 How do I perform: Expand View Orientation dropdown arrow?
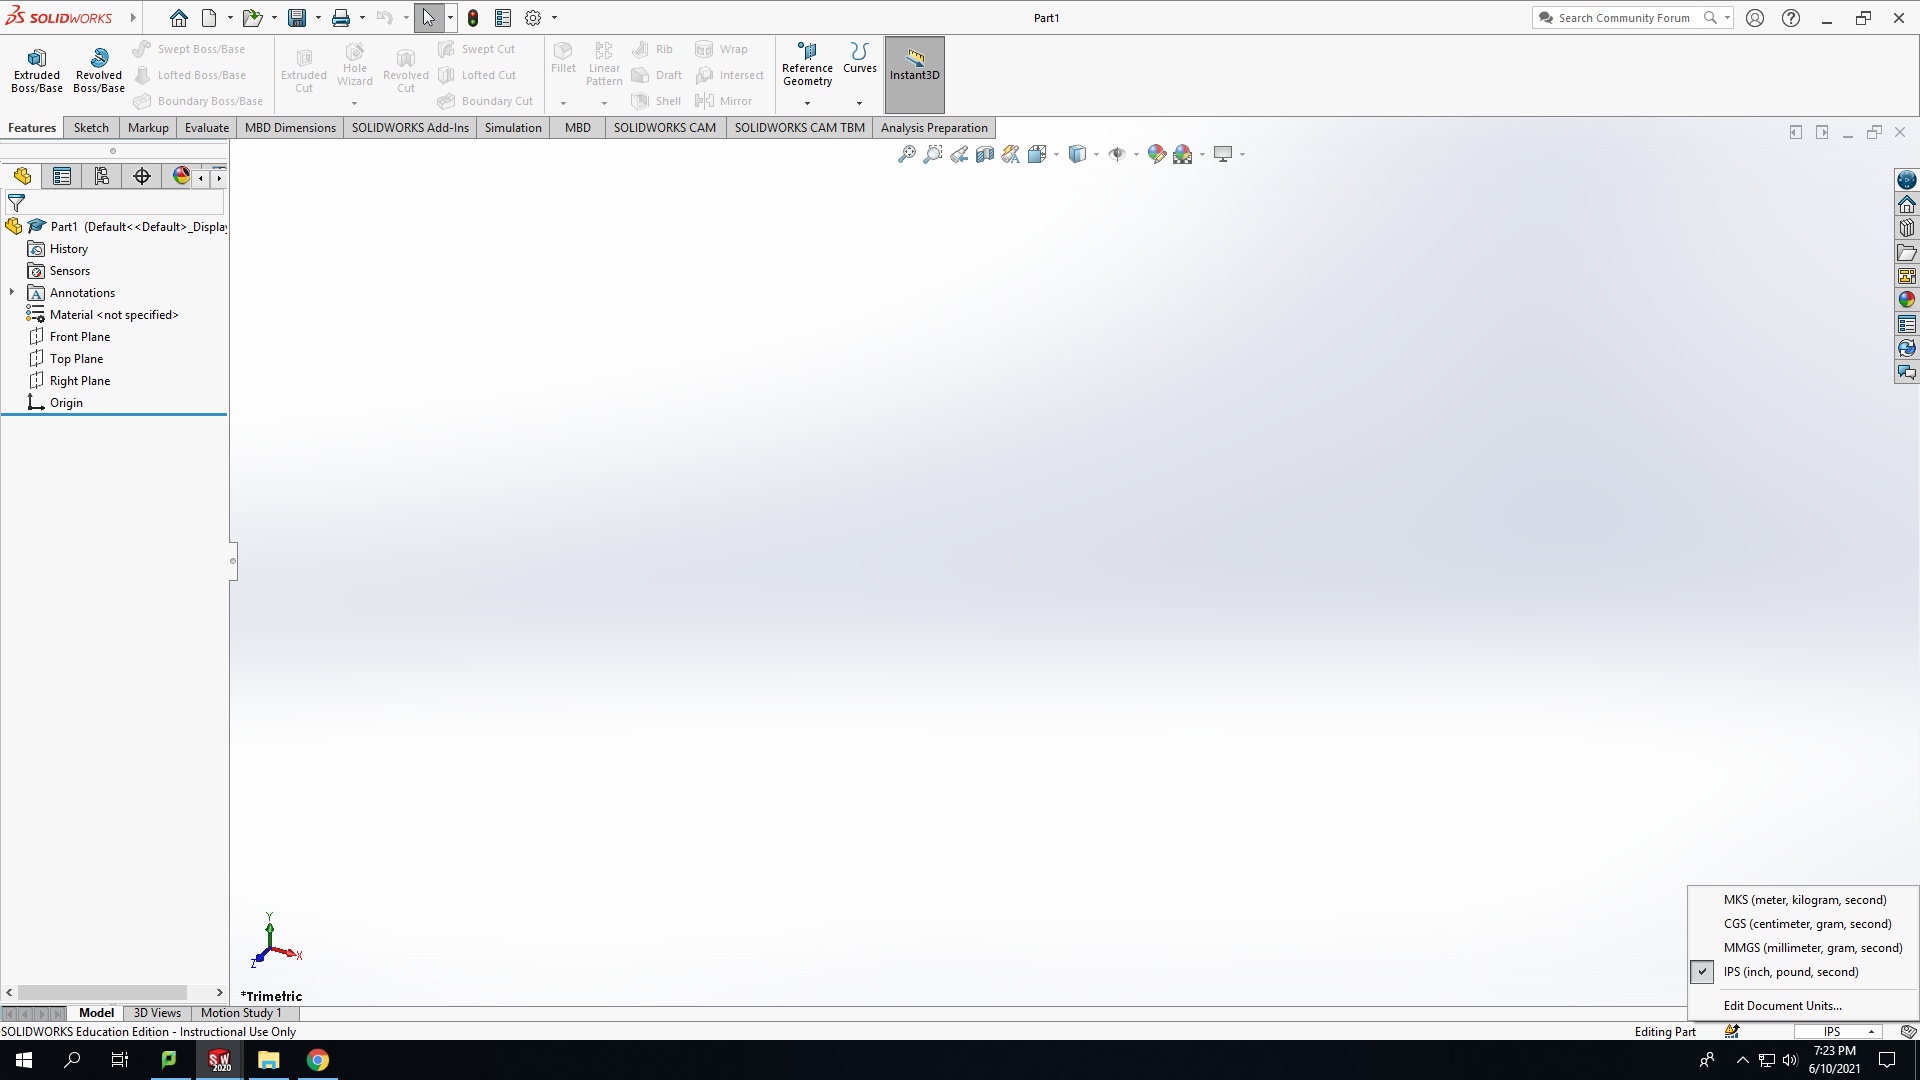(1056, 155)
